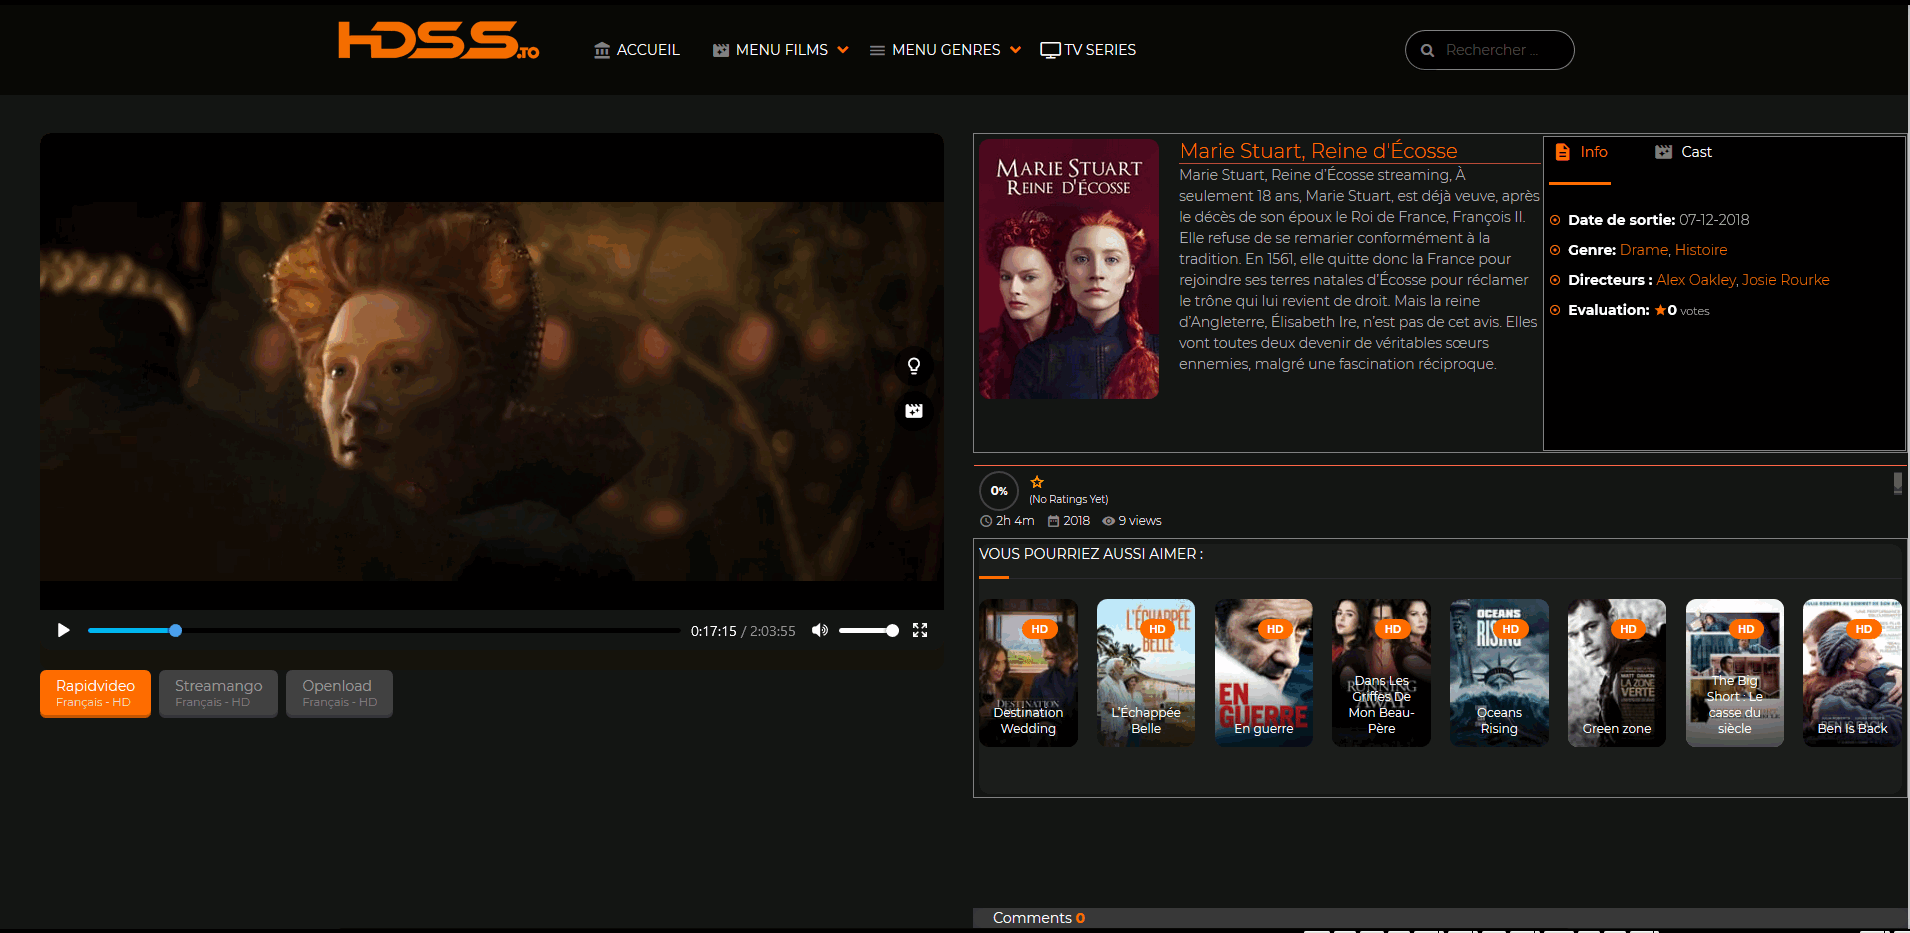Screen dimensions: 1910x933
Task: Open Dans Les Griffes De Mon Beau-Père thumbnail
Action: tap(1381, 673)
